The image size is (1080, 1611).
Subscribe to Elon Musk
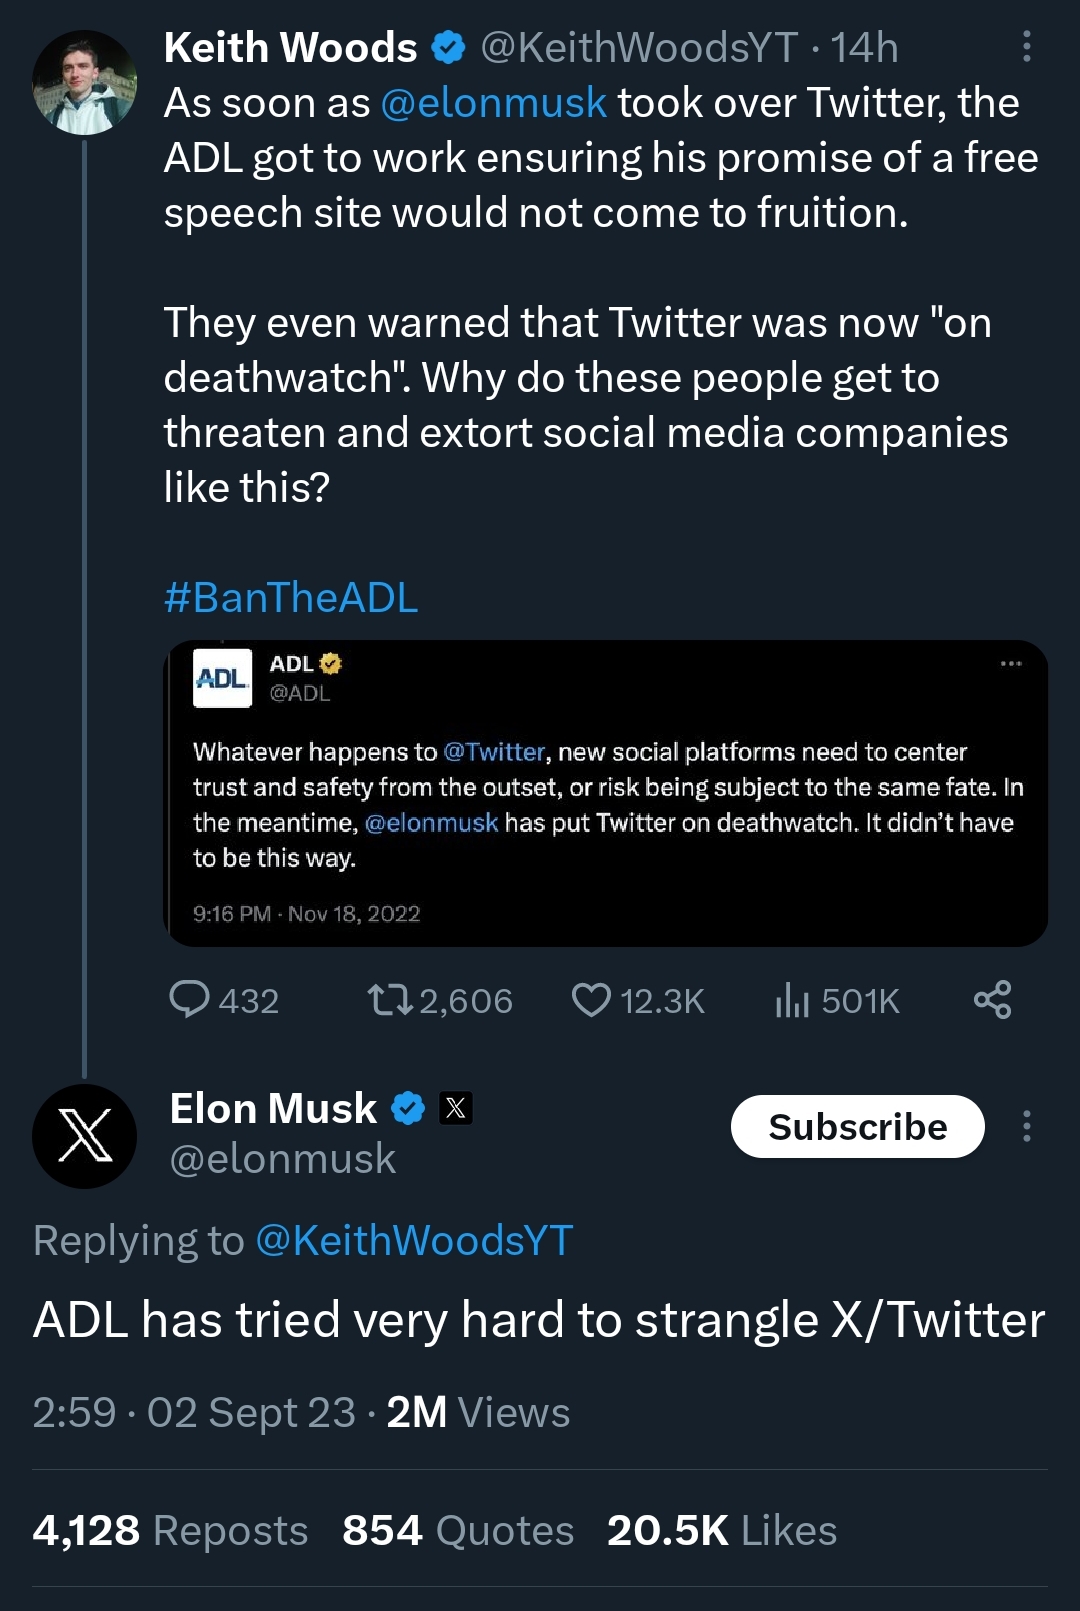[x=857, y=1126]
